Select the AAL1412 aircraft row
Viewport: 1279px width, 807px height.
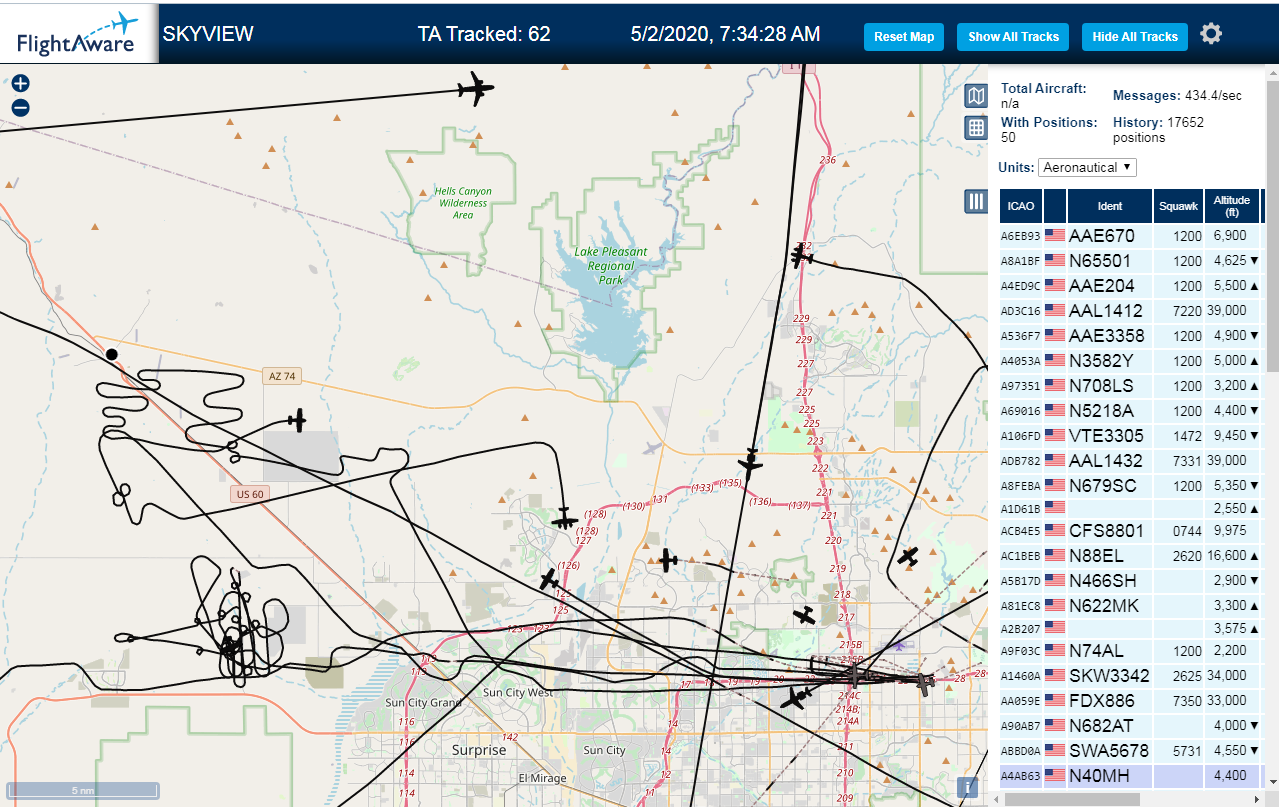click(x=1130, y=311)
